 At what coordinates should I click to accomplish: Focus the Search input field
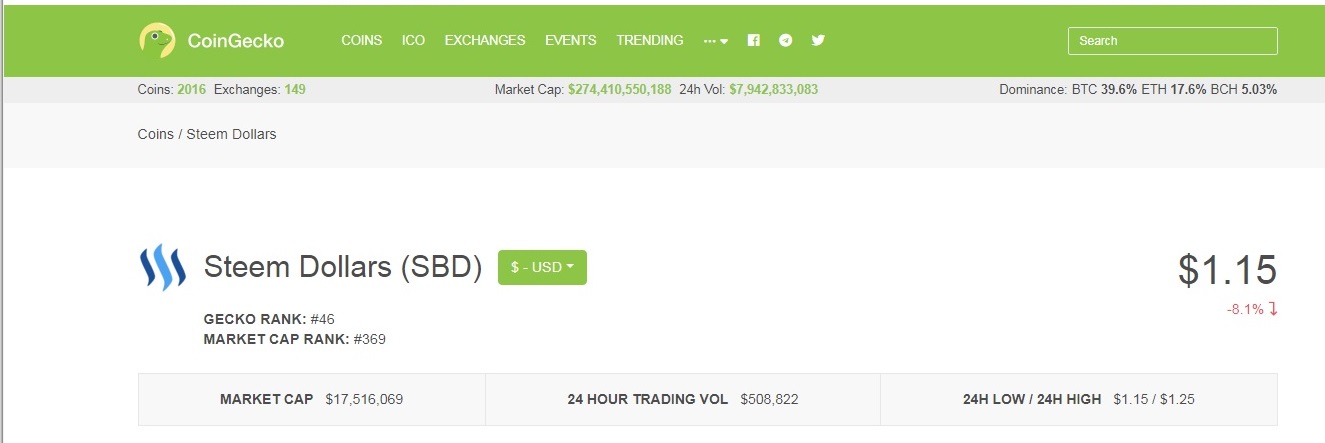coord(1172,41)
